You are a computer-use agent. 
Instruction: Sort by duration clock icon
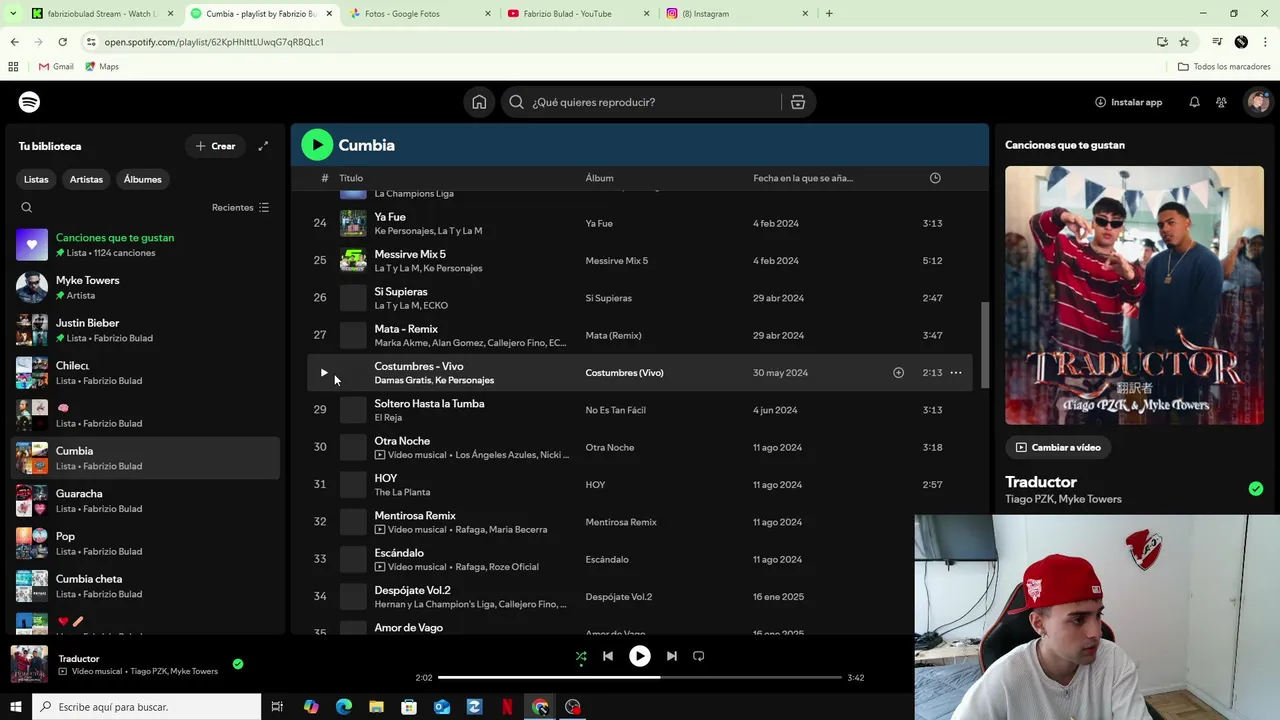click(935, 178)
